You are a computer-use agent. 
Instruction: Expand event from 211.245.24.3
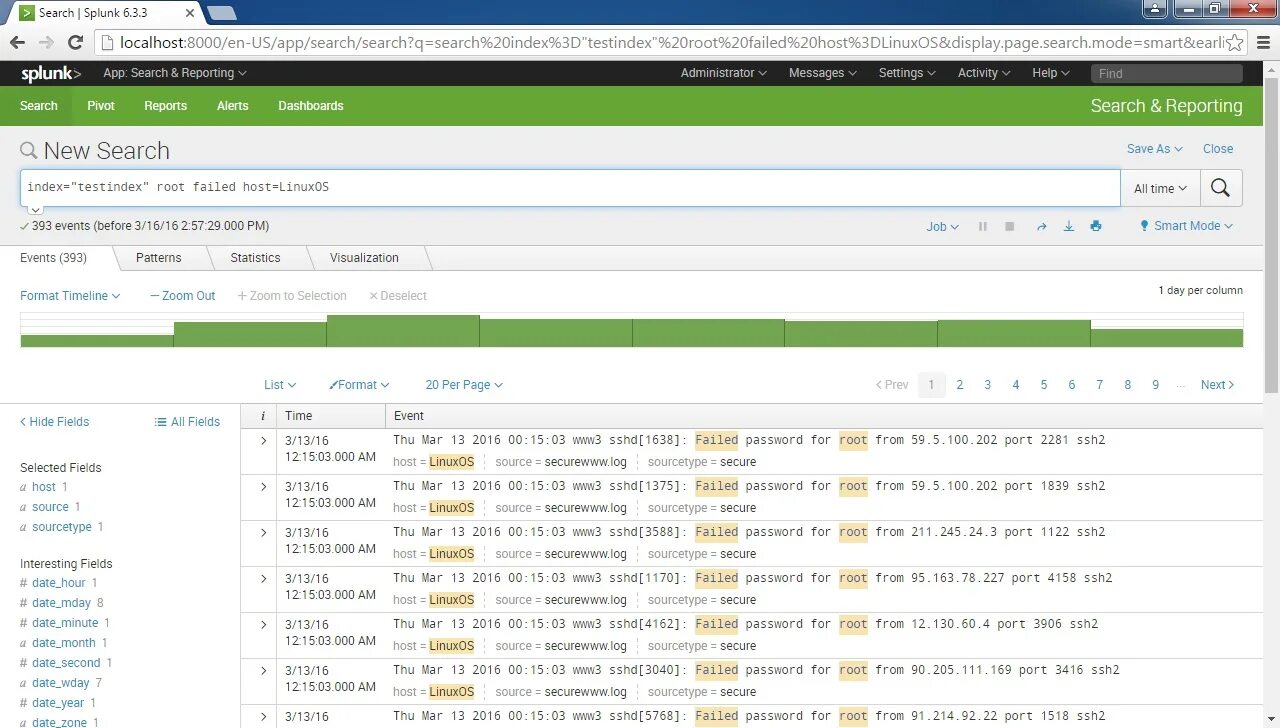264,532
